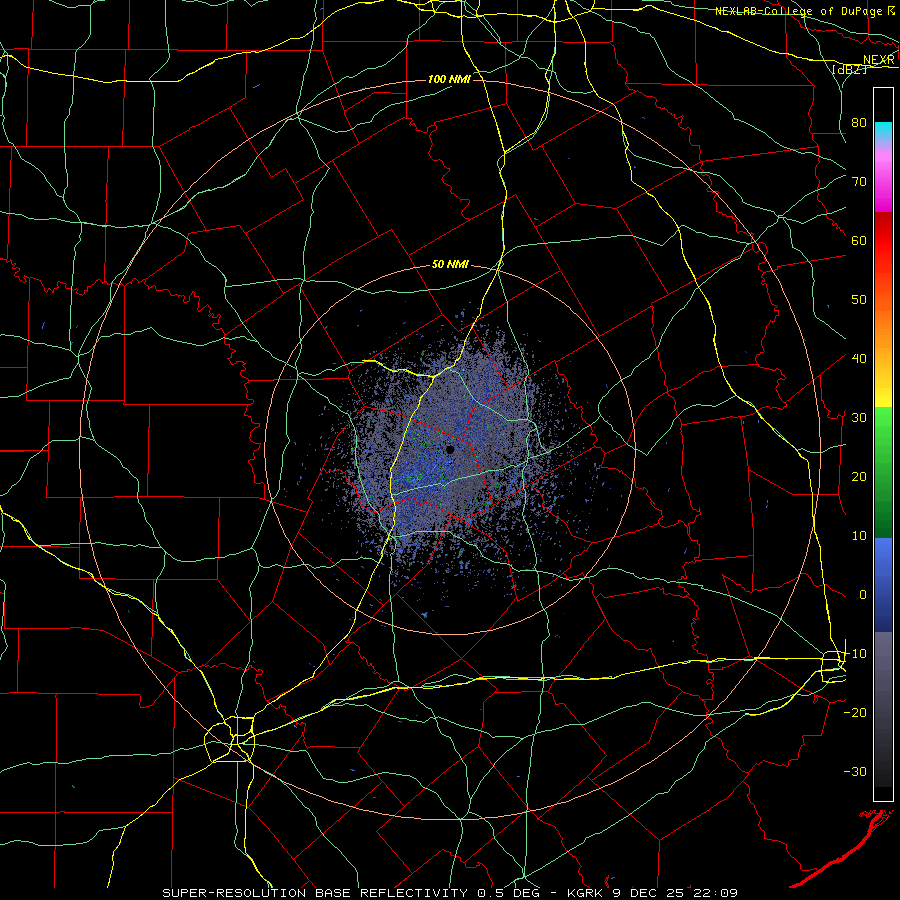Click the 80 dBZ legend label
900x900 pixels.
(859, 123)
